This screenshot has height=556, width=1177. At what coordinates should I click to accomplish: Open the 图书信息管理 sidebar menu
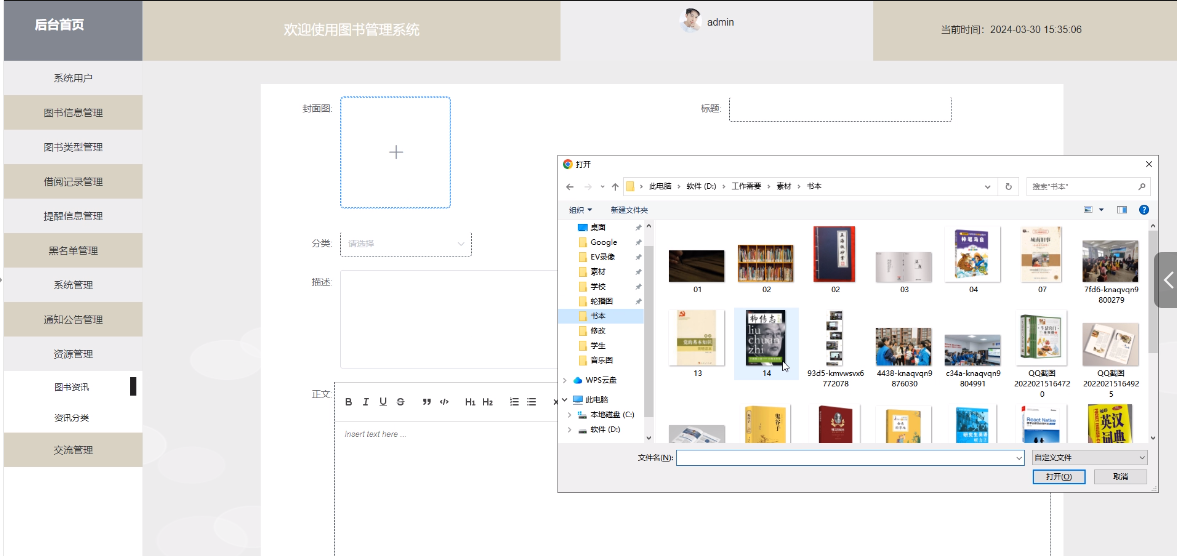(73, 113)
